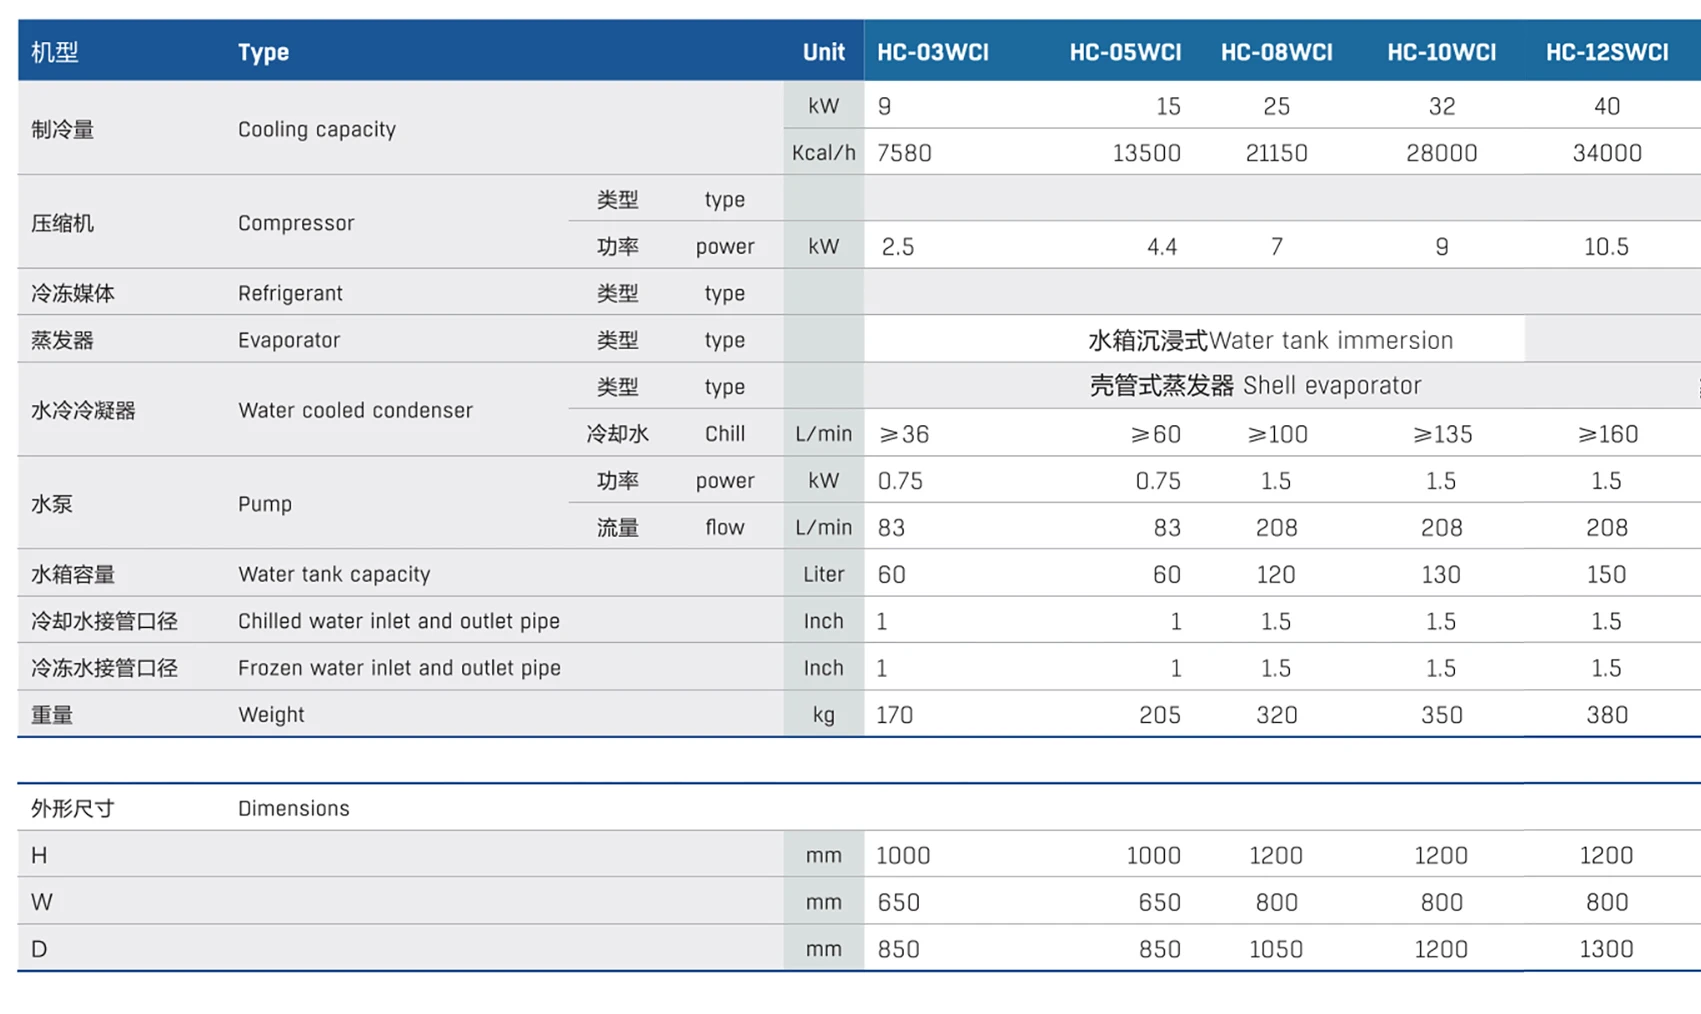Click the ≥100 chill flow value

pos(1276,434)
